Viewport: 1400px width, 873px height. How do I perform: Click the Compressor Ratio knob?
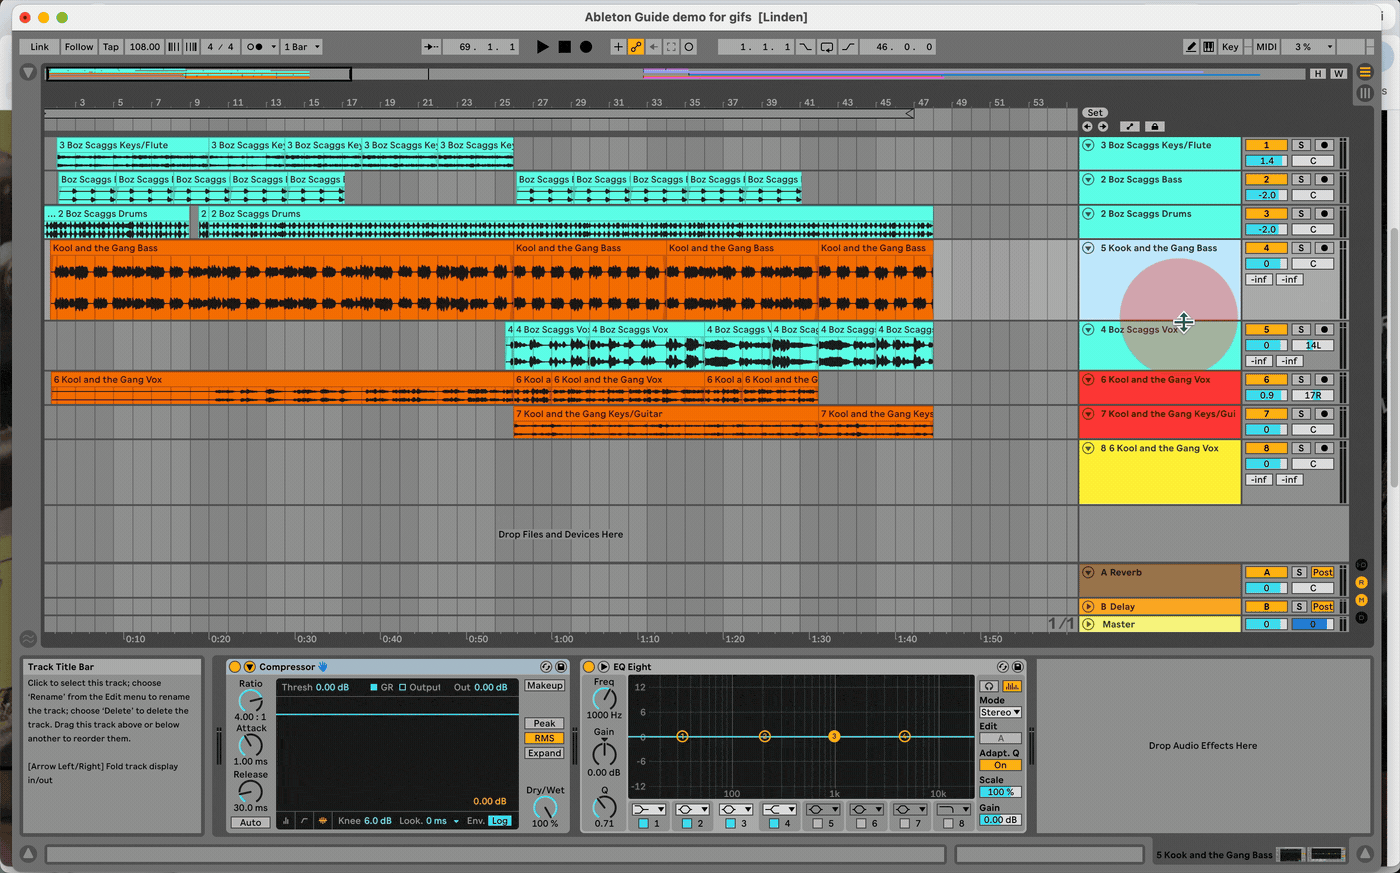250,701
